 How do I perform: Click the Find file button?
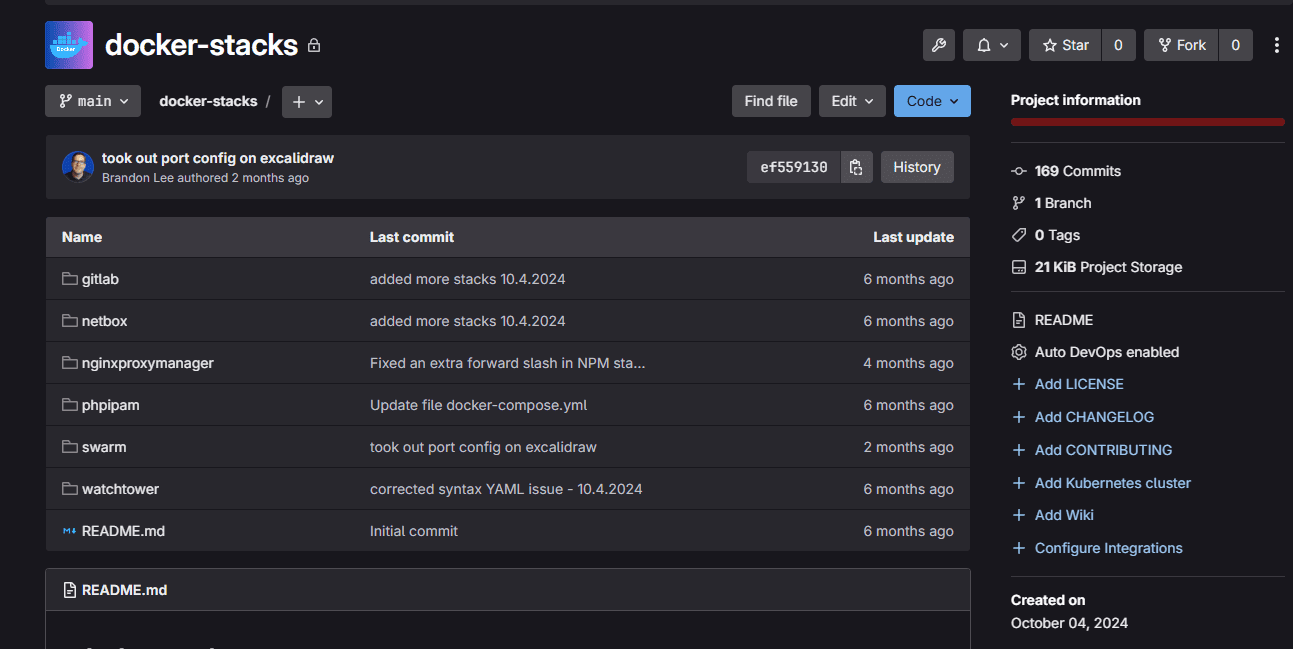(x=771, y=101)
